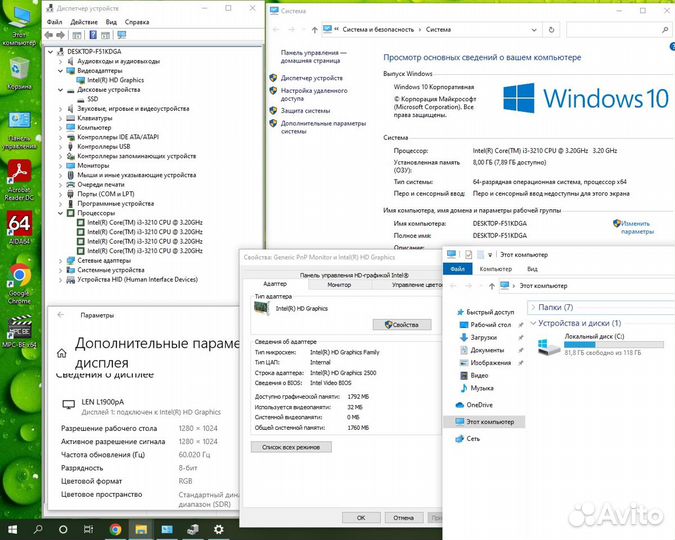The height and width of the screenshot is (540, 675).
Task: Select Загрузки in Explorer sidebar
Action: point(483,338)
